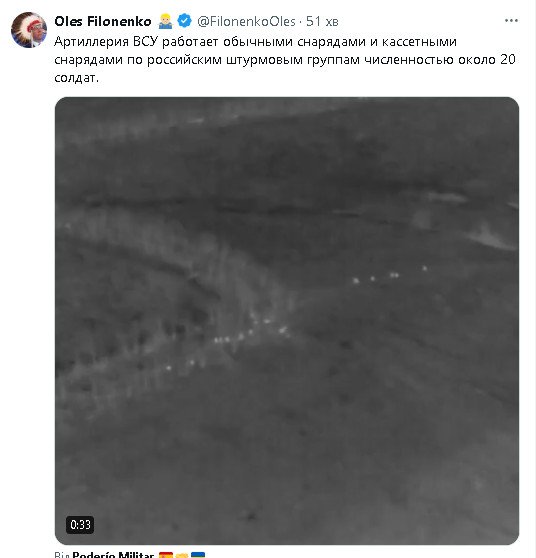Open Oles Filonenko's profile avatar
The width and height of the screenshot is (536, 558).
point(28,30)
